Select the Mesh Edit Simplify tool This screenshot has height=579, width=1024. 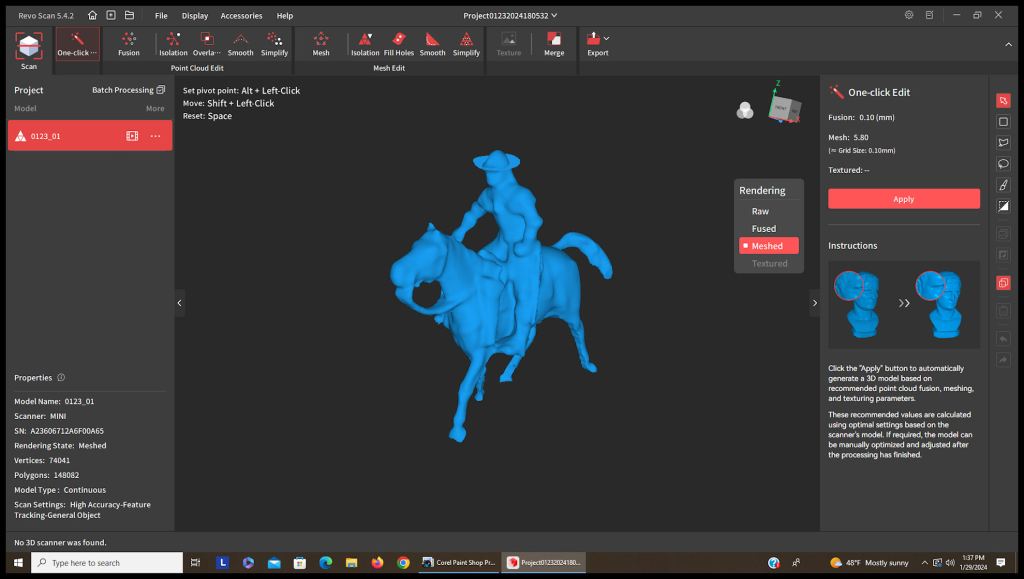point(466,44)
